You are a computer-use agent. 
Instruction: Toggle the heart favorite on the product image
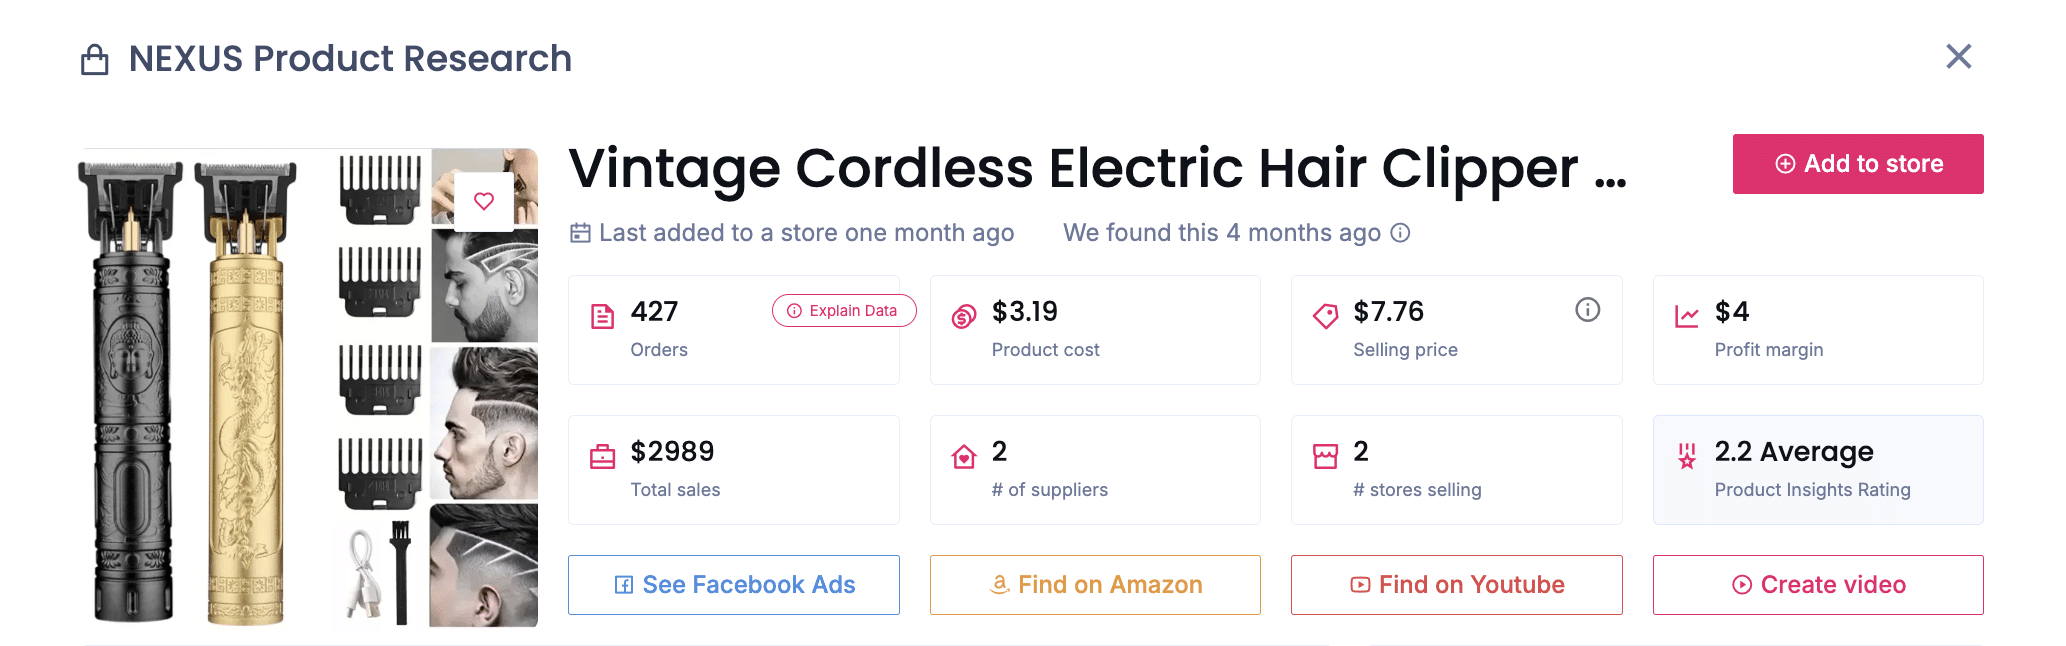tap(484, 200)
